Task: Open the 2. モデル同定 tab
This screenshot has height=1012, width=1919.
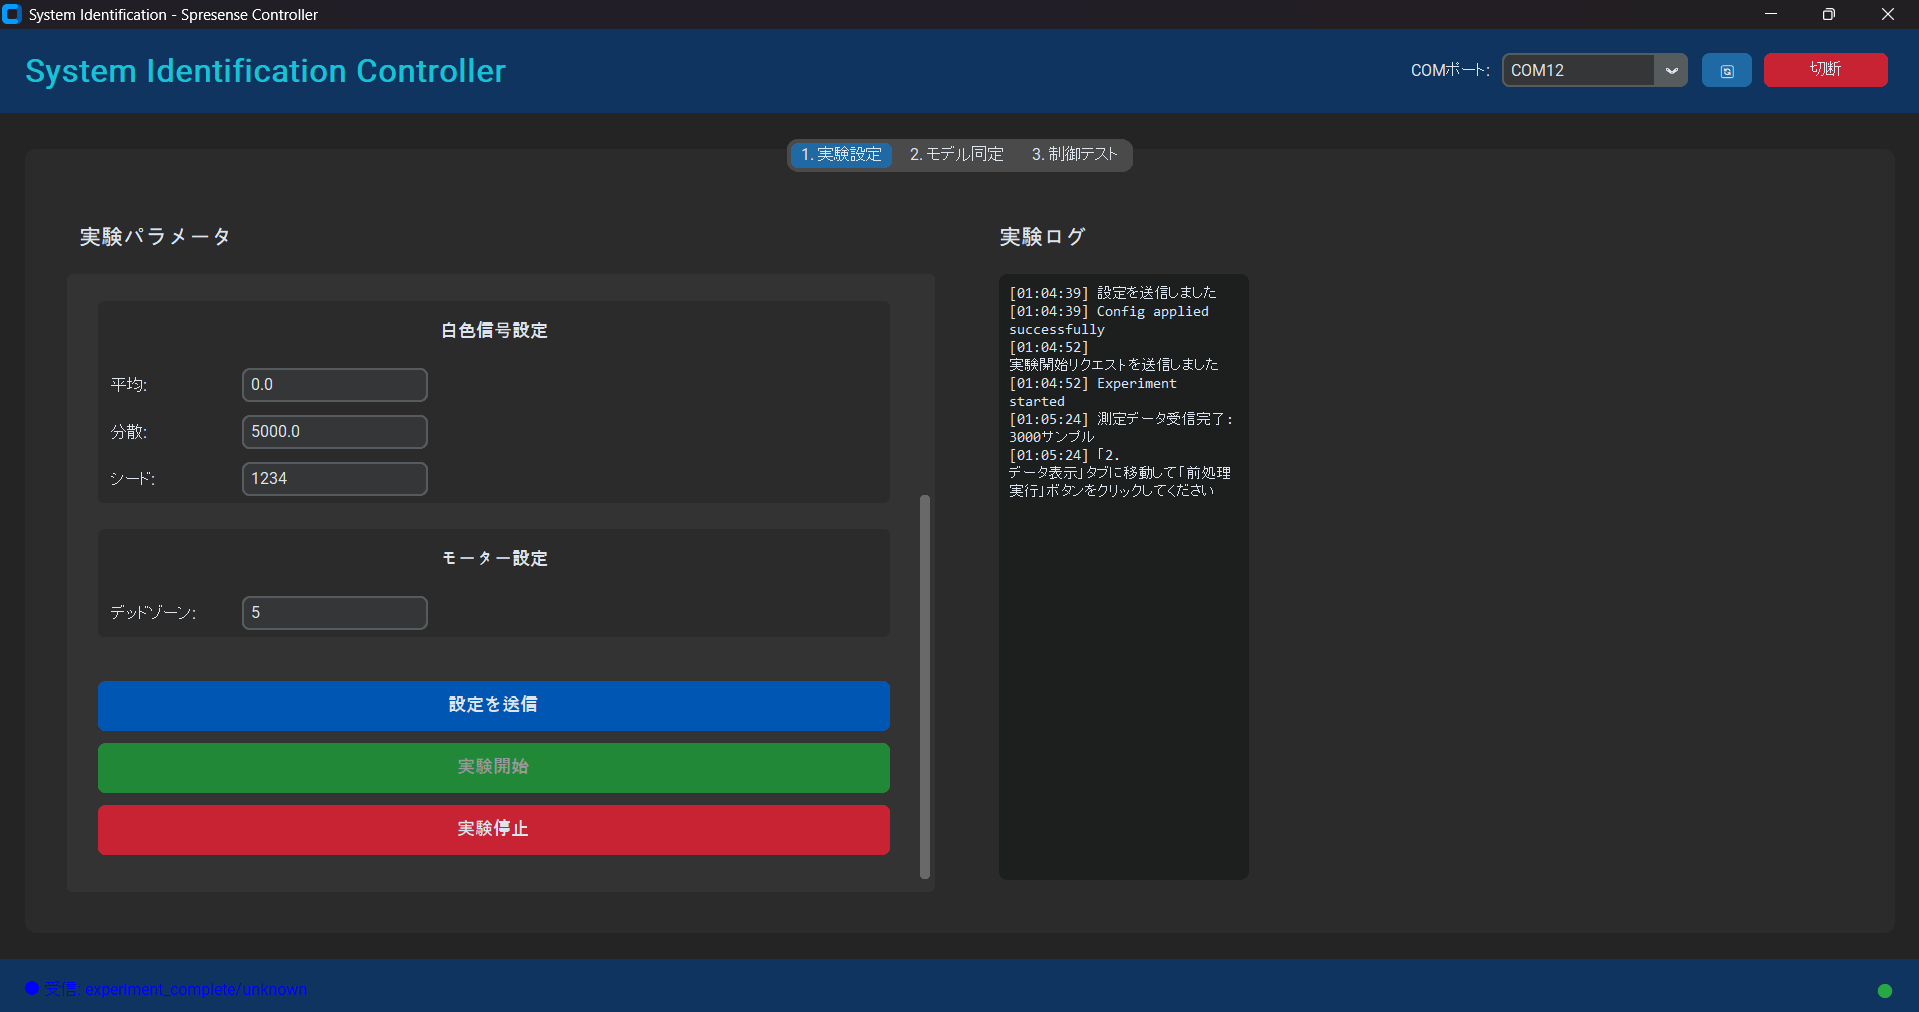Action: 956,155
